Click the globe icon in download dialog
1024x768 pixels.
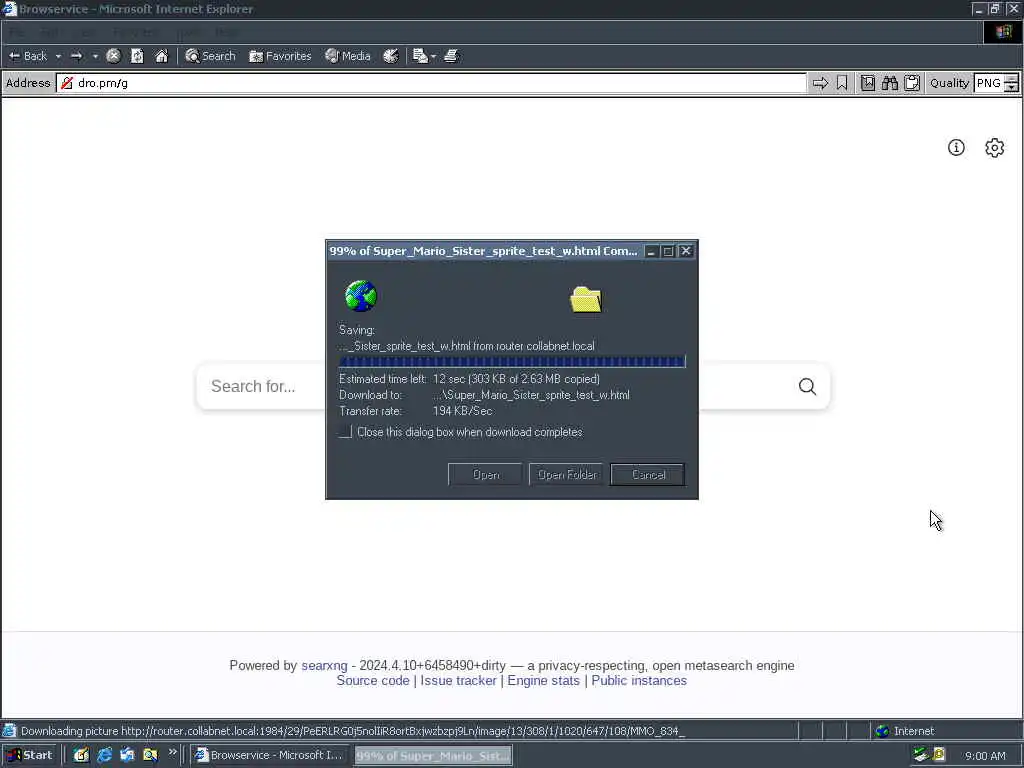361,296
